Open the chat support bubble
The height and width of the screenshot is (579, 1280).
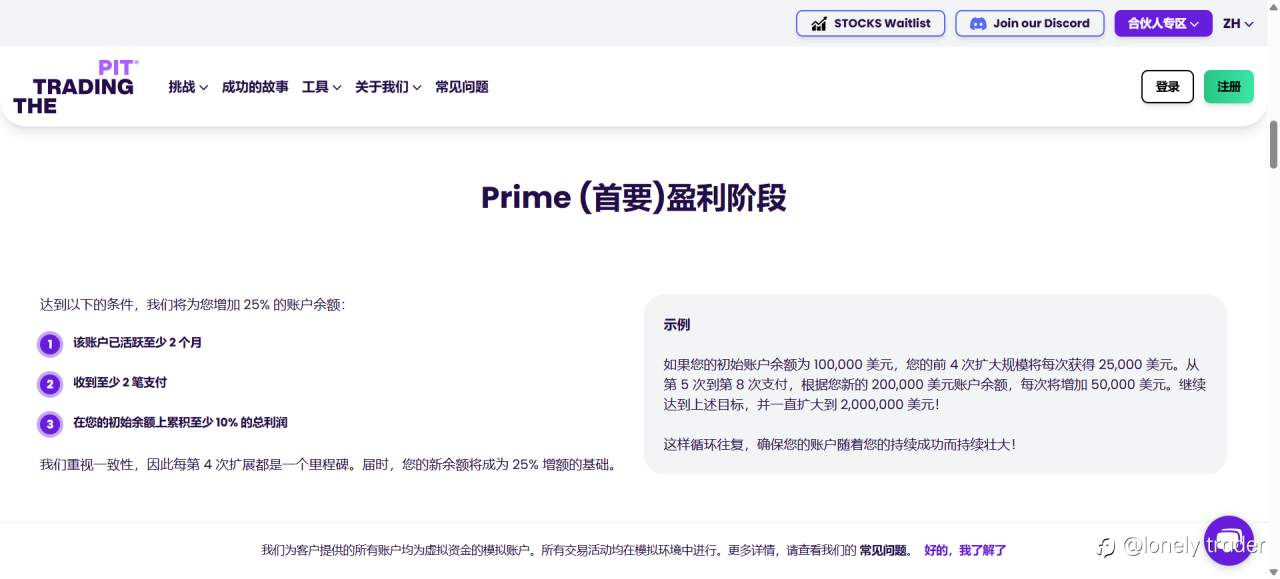[x=1228, y=541]
